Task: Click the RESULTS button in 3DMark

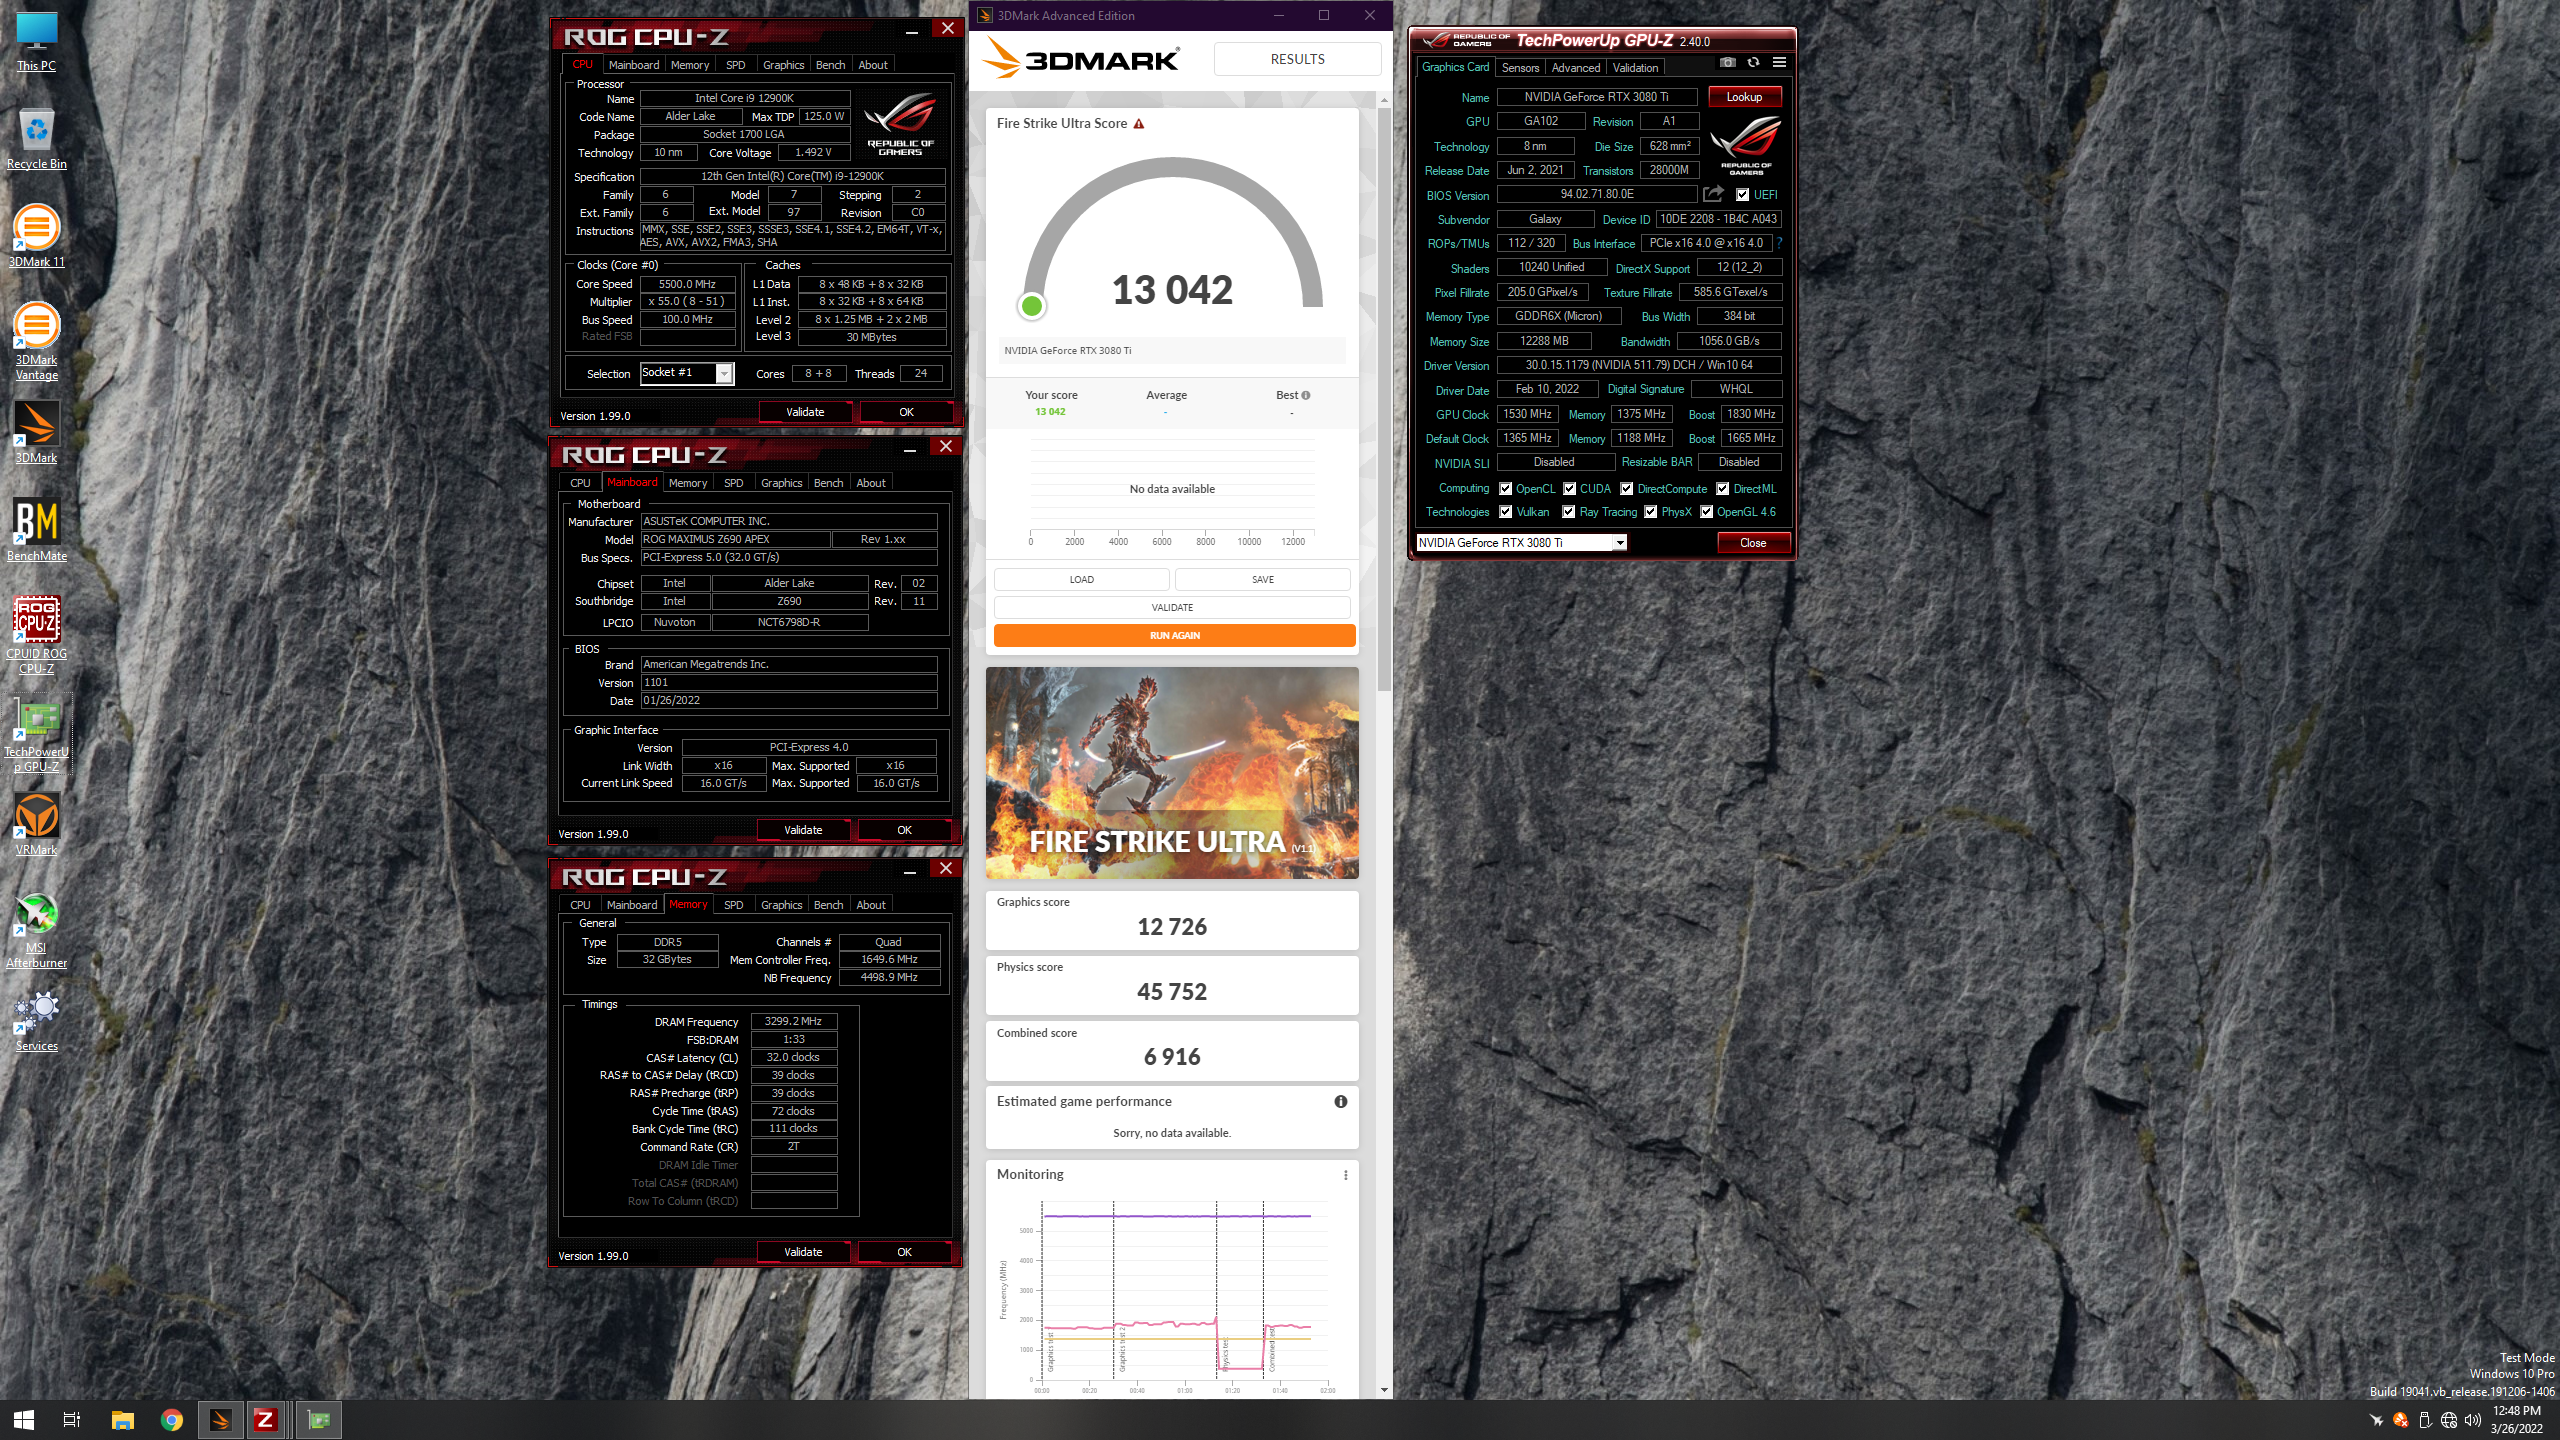Action: tap(1297, 59)
